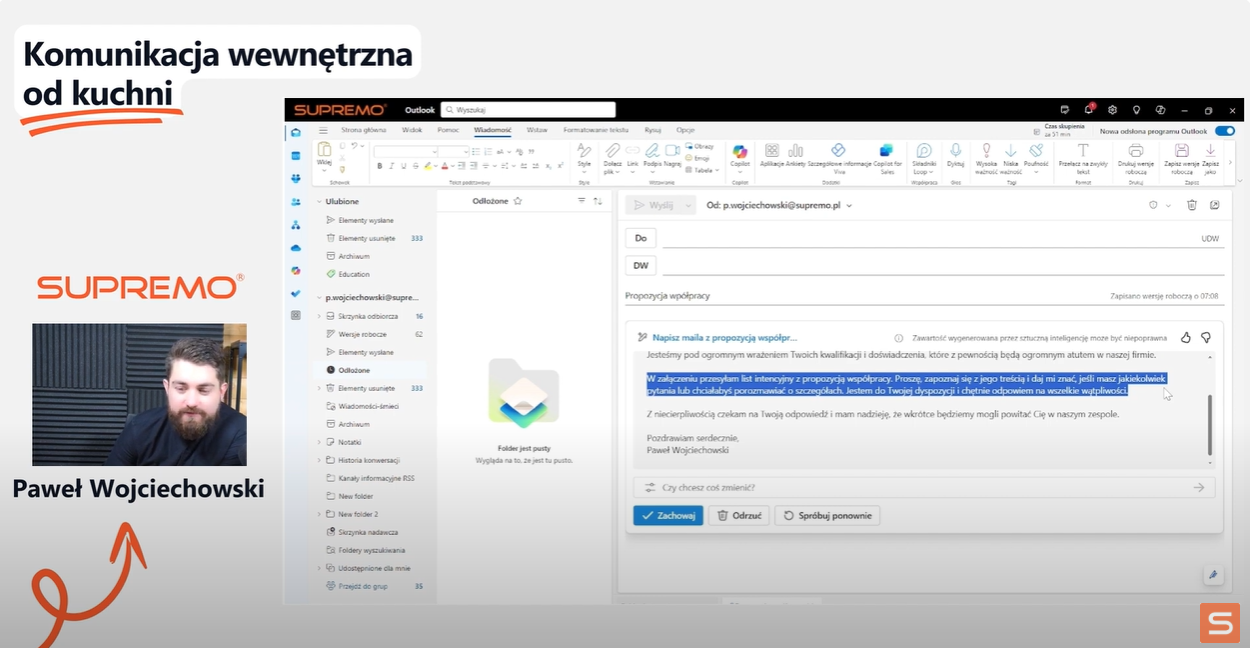Click the UDW link
1250x648 pixels.
click(1210, 239)
